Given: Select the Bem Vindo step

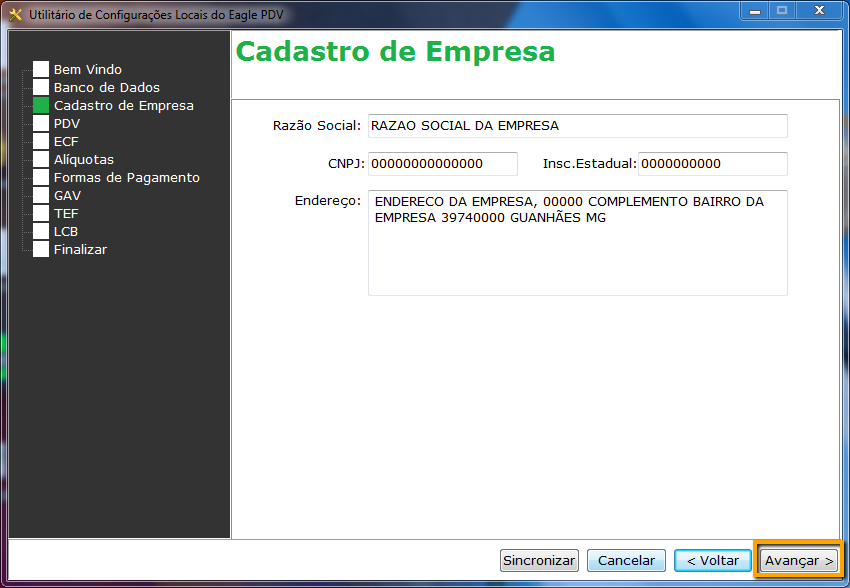Looking at the screenshot, I should pyautogui.click(x=87, y=69).
